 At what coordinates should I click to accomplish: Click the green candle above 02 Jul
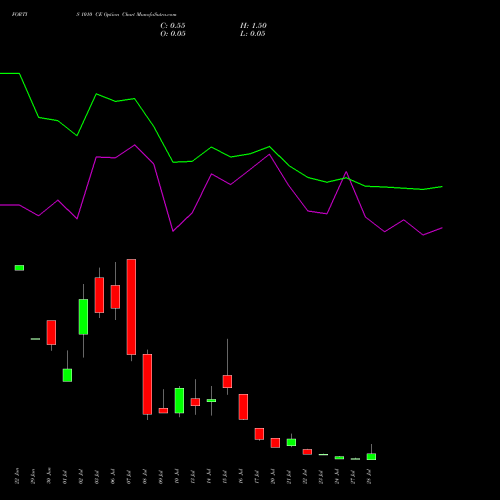[83, 317]
